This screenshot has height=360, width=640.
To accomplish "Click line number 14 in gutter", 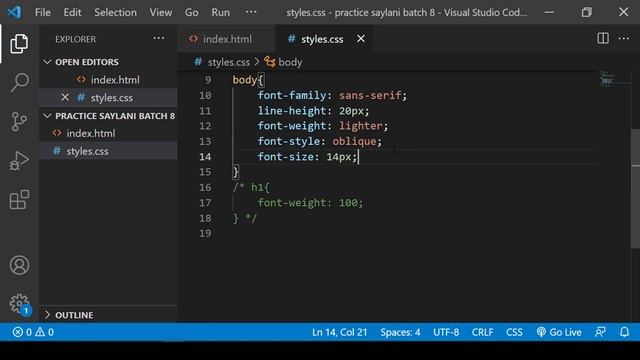I will click(205, 157).
